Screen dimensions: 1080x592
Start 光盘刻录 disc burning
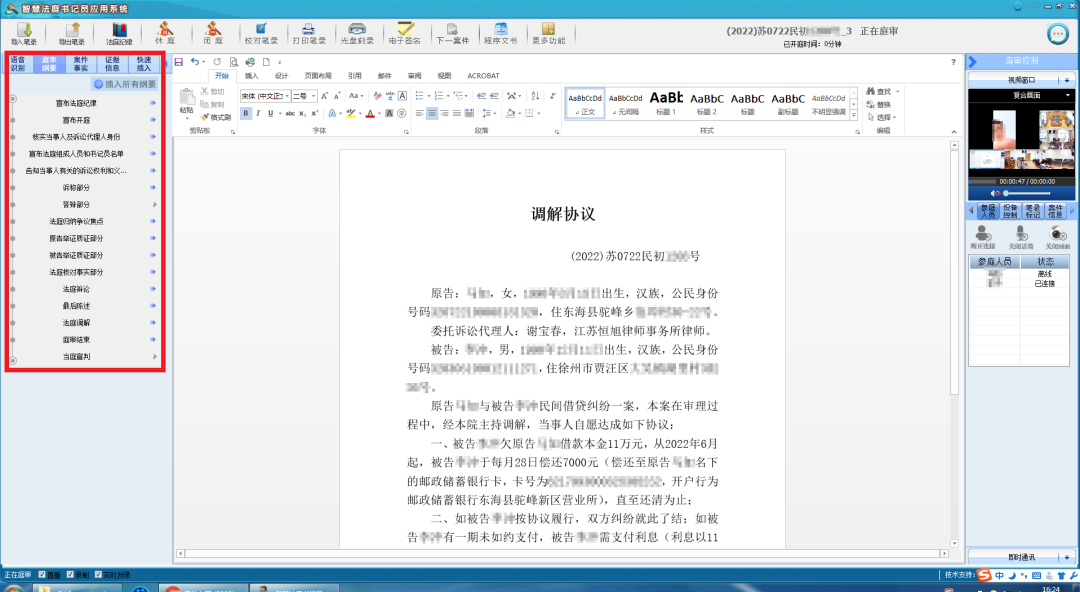click(357, 33)
